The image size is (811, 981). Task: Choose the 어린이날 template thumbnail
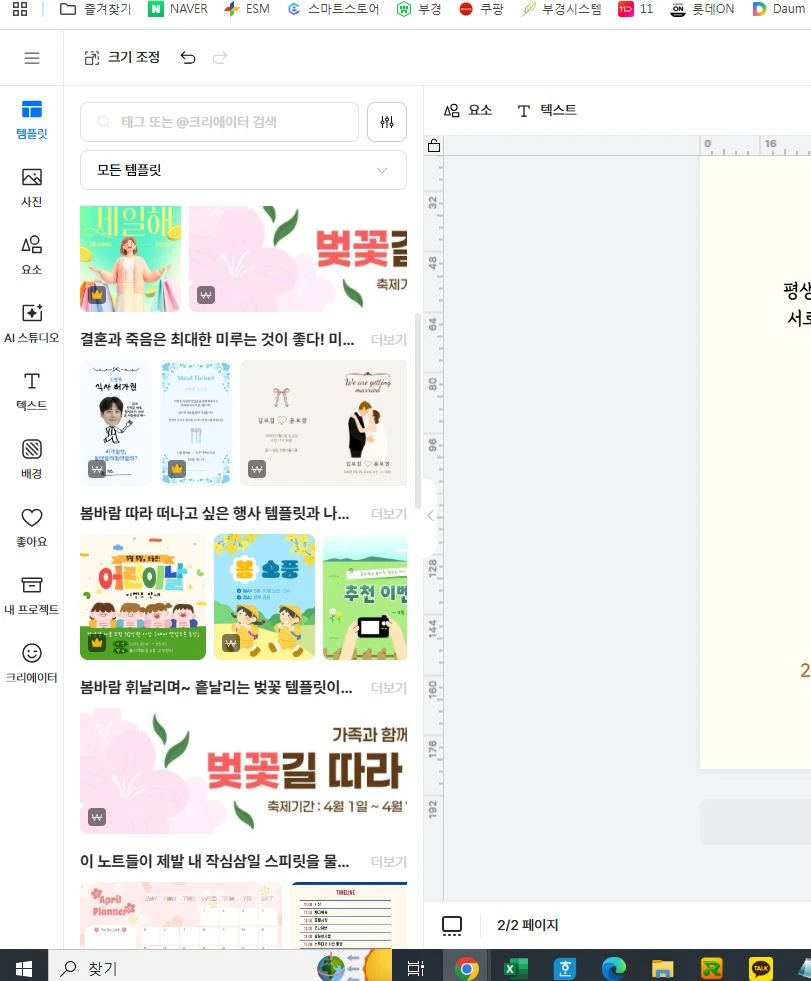[x=143, y=597]
